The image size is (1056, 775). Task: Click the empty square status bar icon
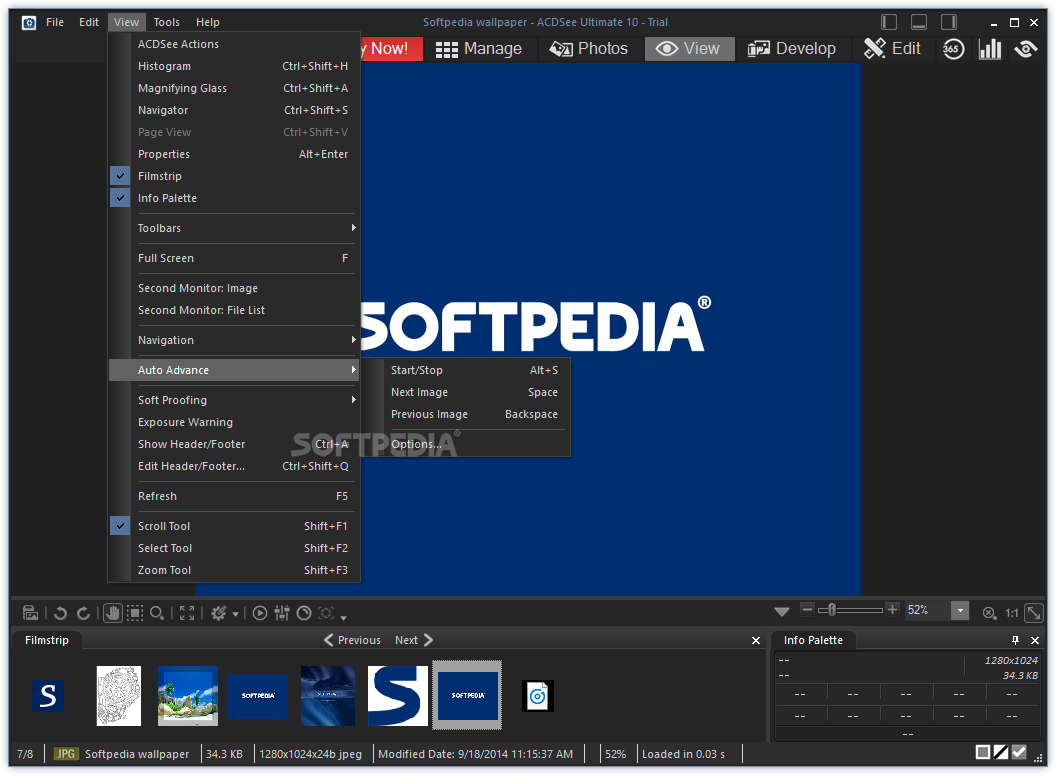tap(983, 752)
